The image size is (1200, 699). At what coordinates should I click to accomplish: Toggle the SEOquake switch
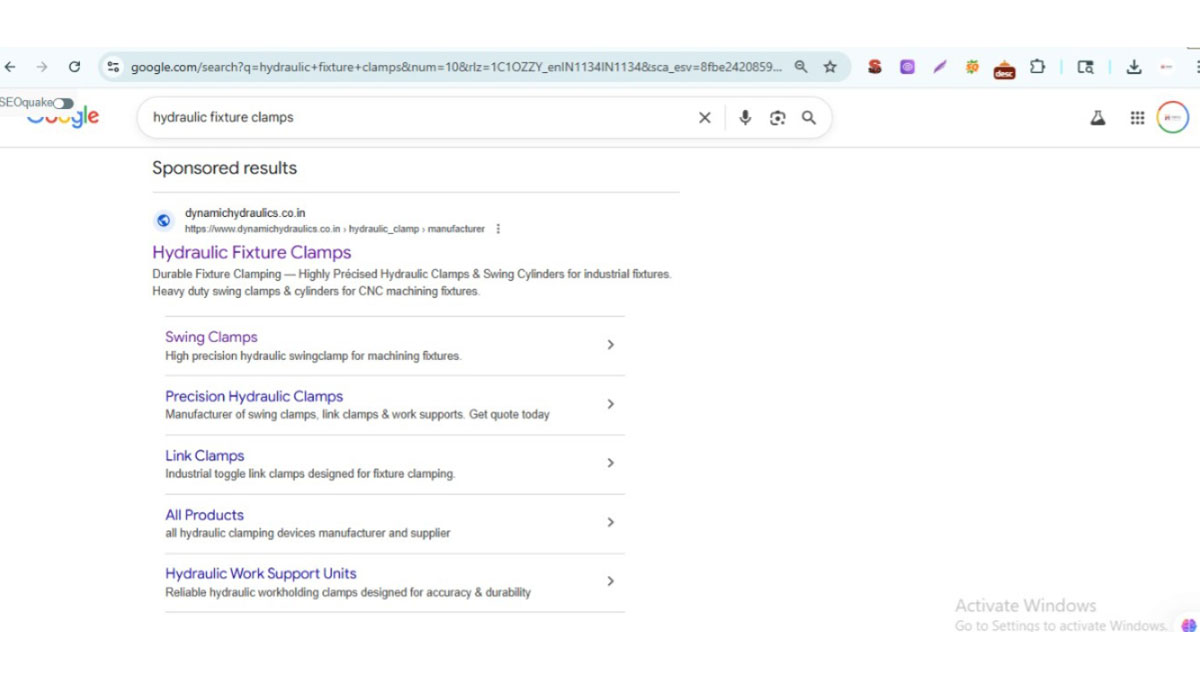point(63,103)
